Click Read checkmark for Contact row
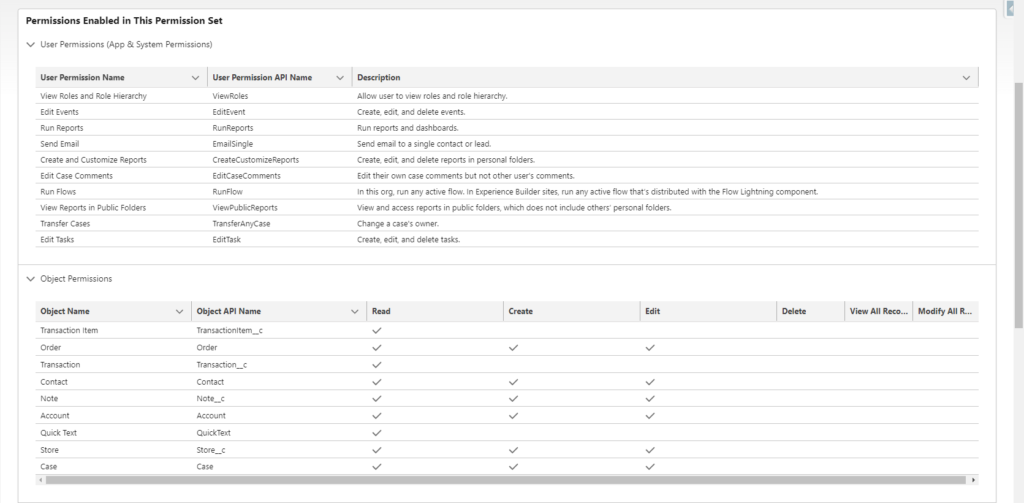Image resolution: width=1024 pixels, height=503 pixels. click(x=376, y=382)
